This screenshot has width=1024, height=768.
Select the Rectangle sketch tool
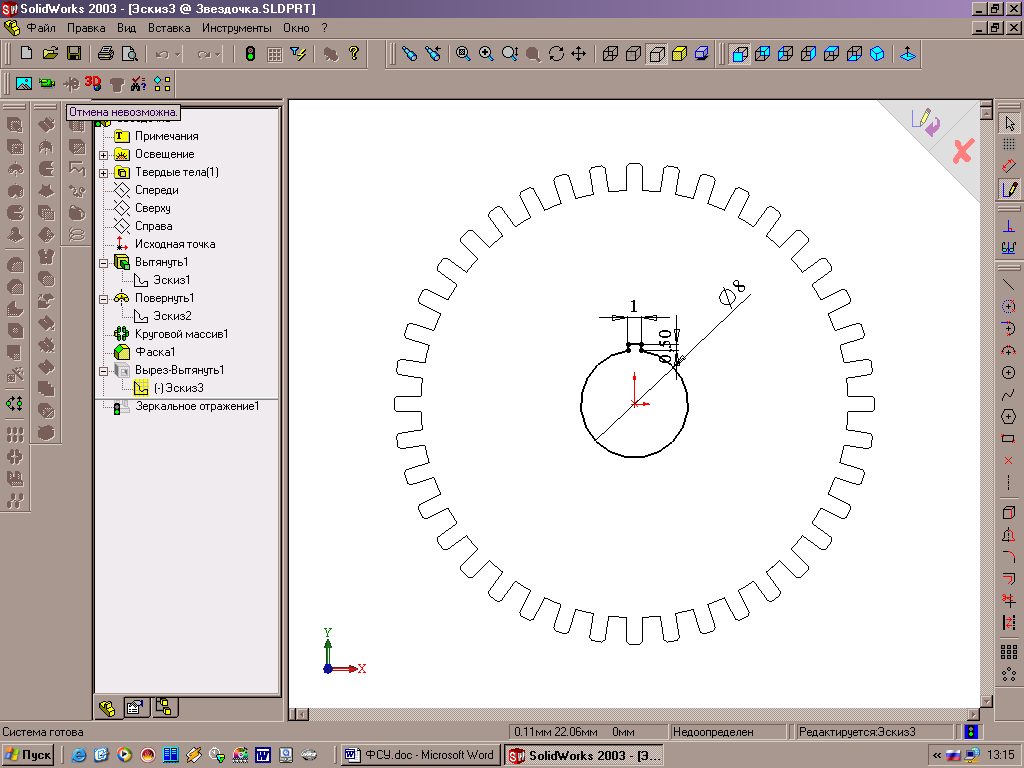[x=1009, y=438]
